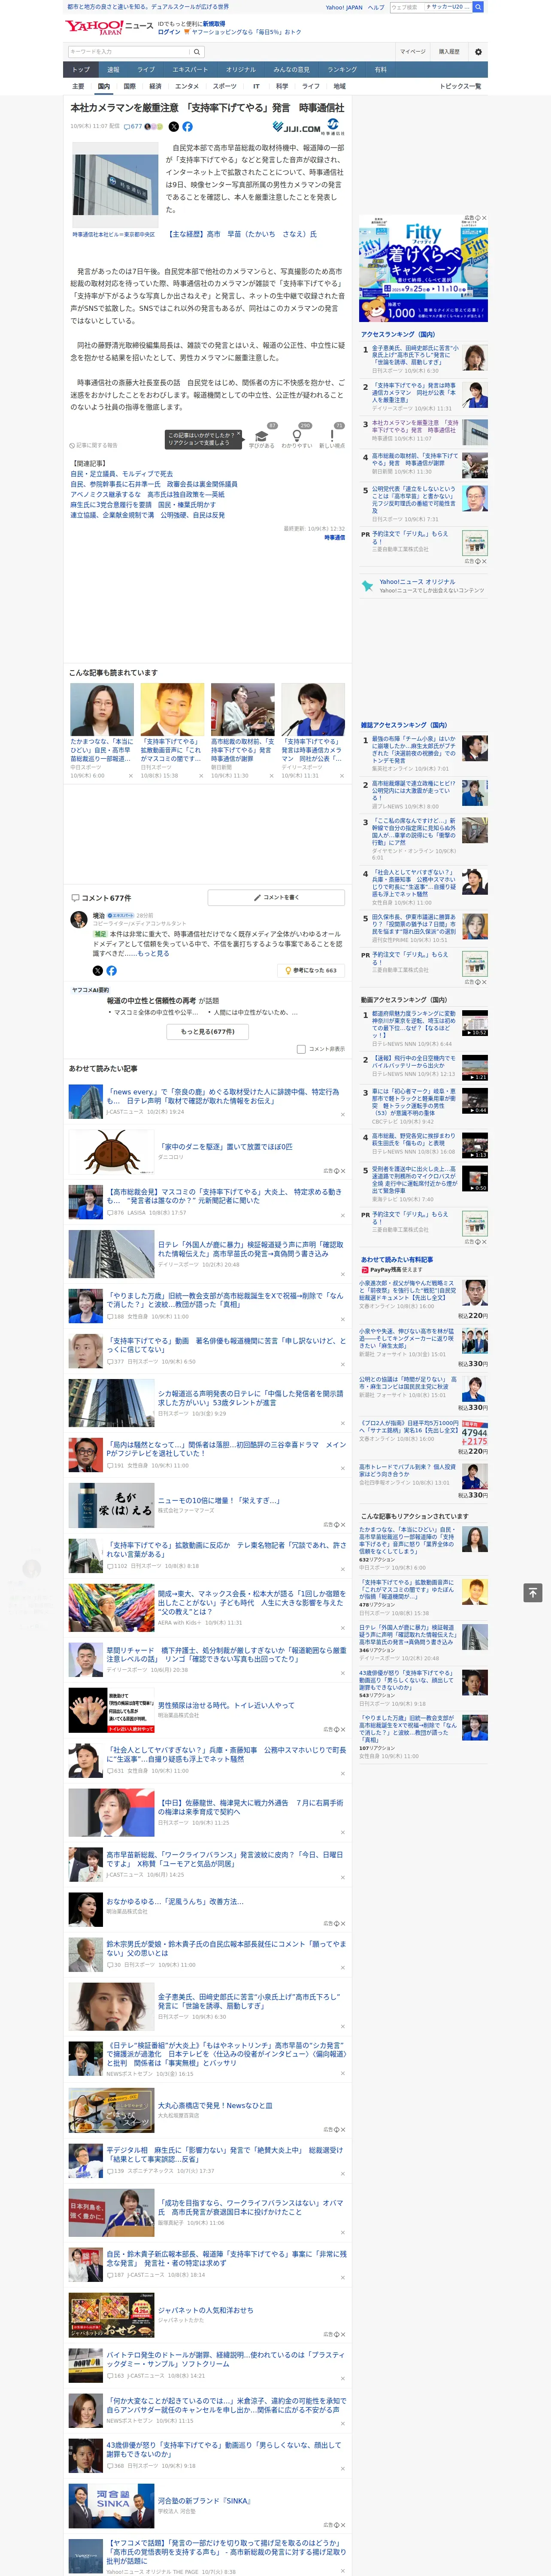Click トピックス一覧 link

click(460, 86)
